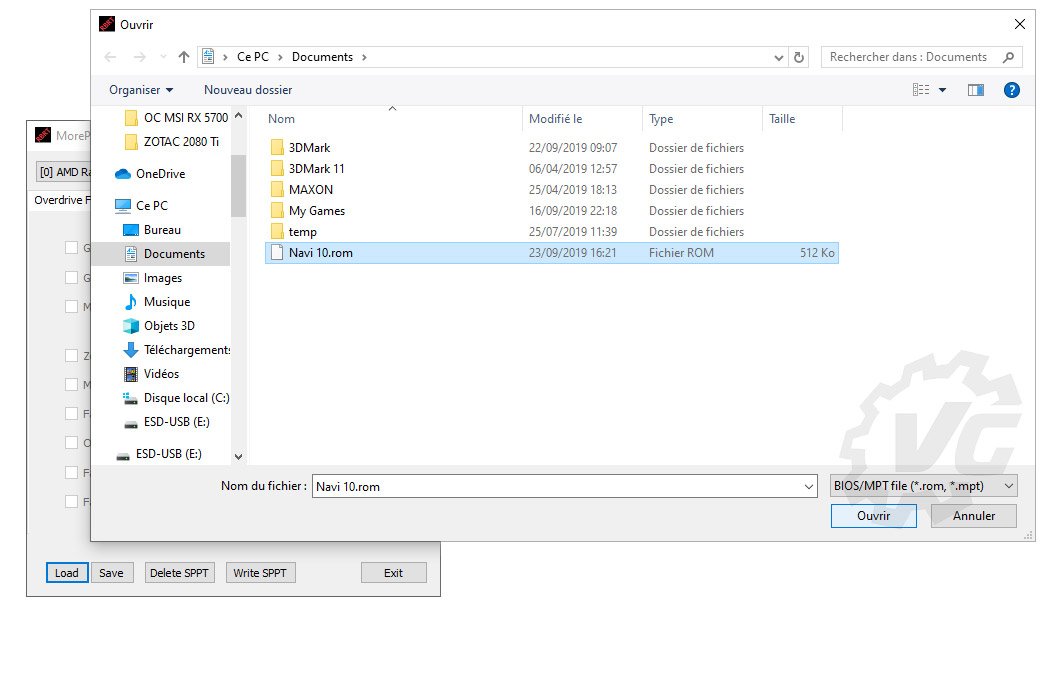1045x680 pixels.
Task: Select the Navi 10.rom file
Action: [320, 253]
